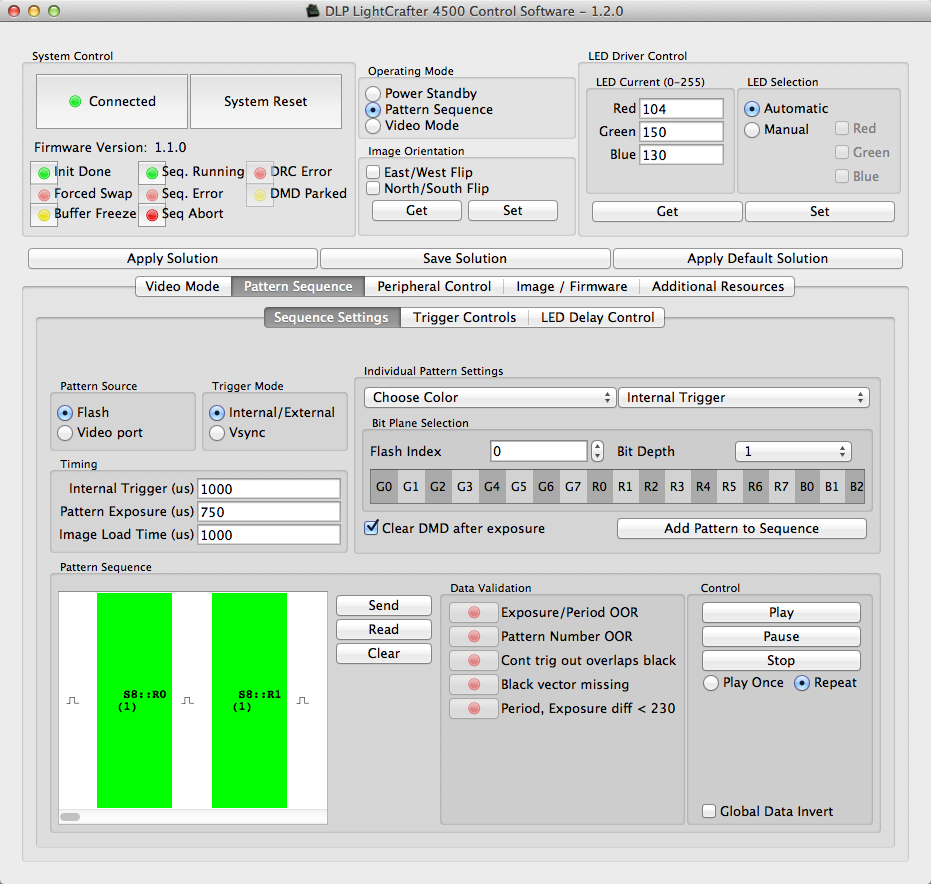
Task: Select bit plane B1
Action: coord(832,487)
